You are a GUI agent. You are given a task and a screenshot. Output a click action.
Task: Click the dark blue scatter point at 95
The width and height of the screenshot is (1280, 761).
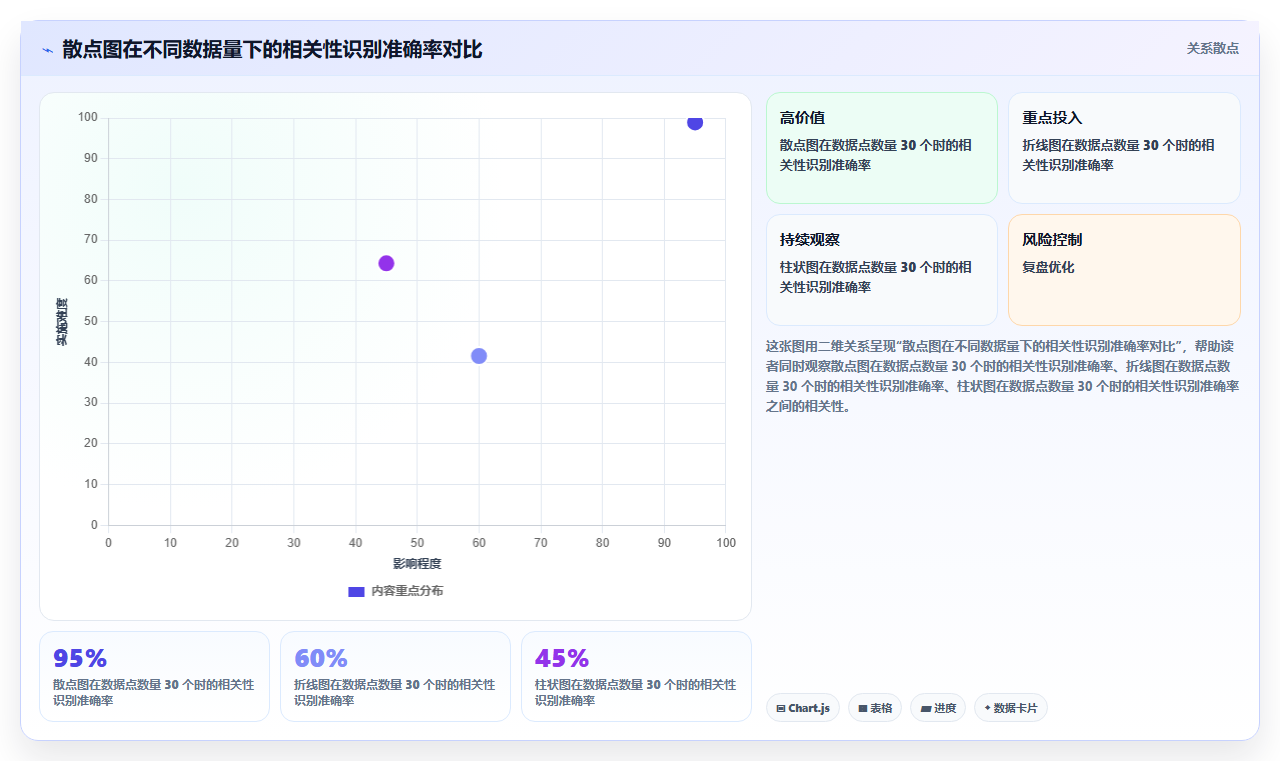pyautogui.click(x=695, y=122)
